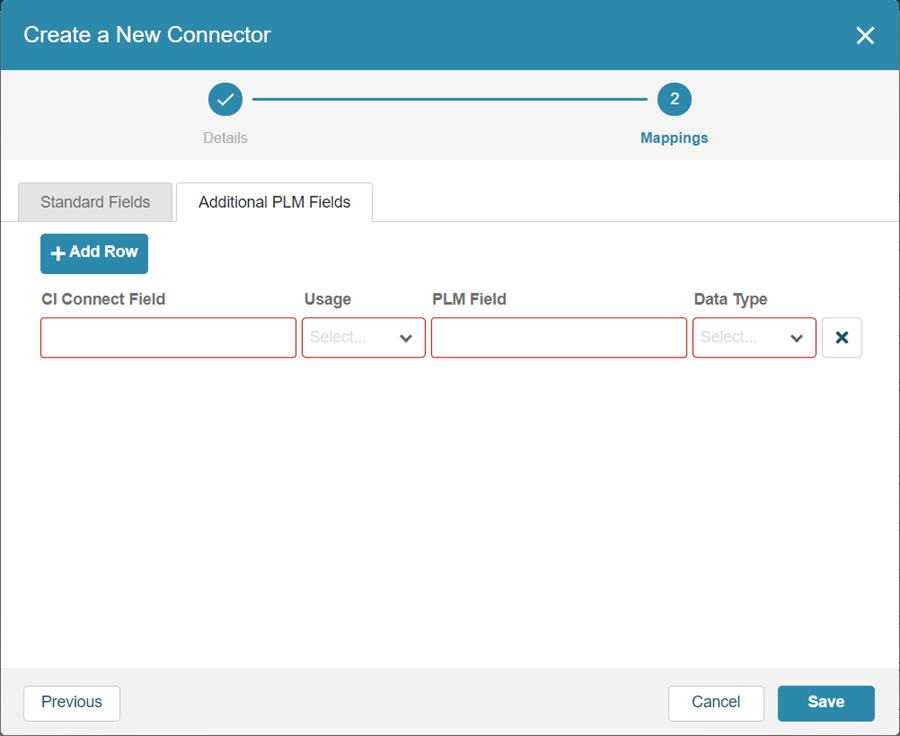The image size is (900, 736).
Task: Switch to the Standard Fields tab
Action: (95, 202)
